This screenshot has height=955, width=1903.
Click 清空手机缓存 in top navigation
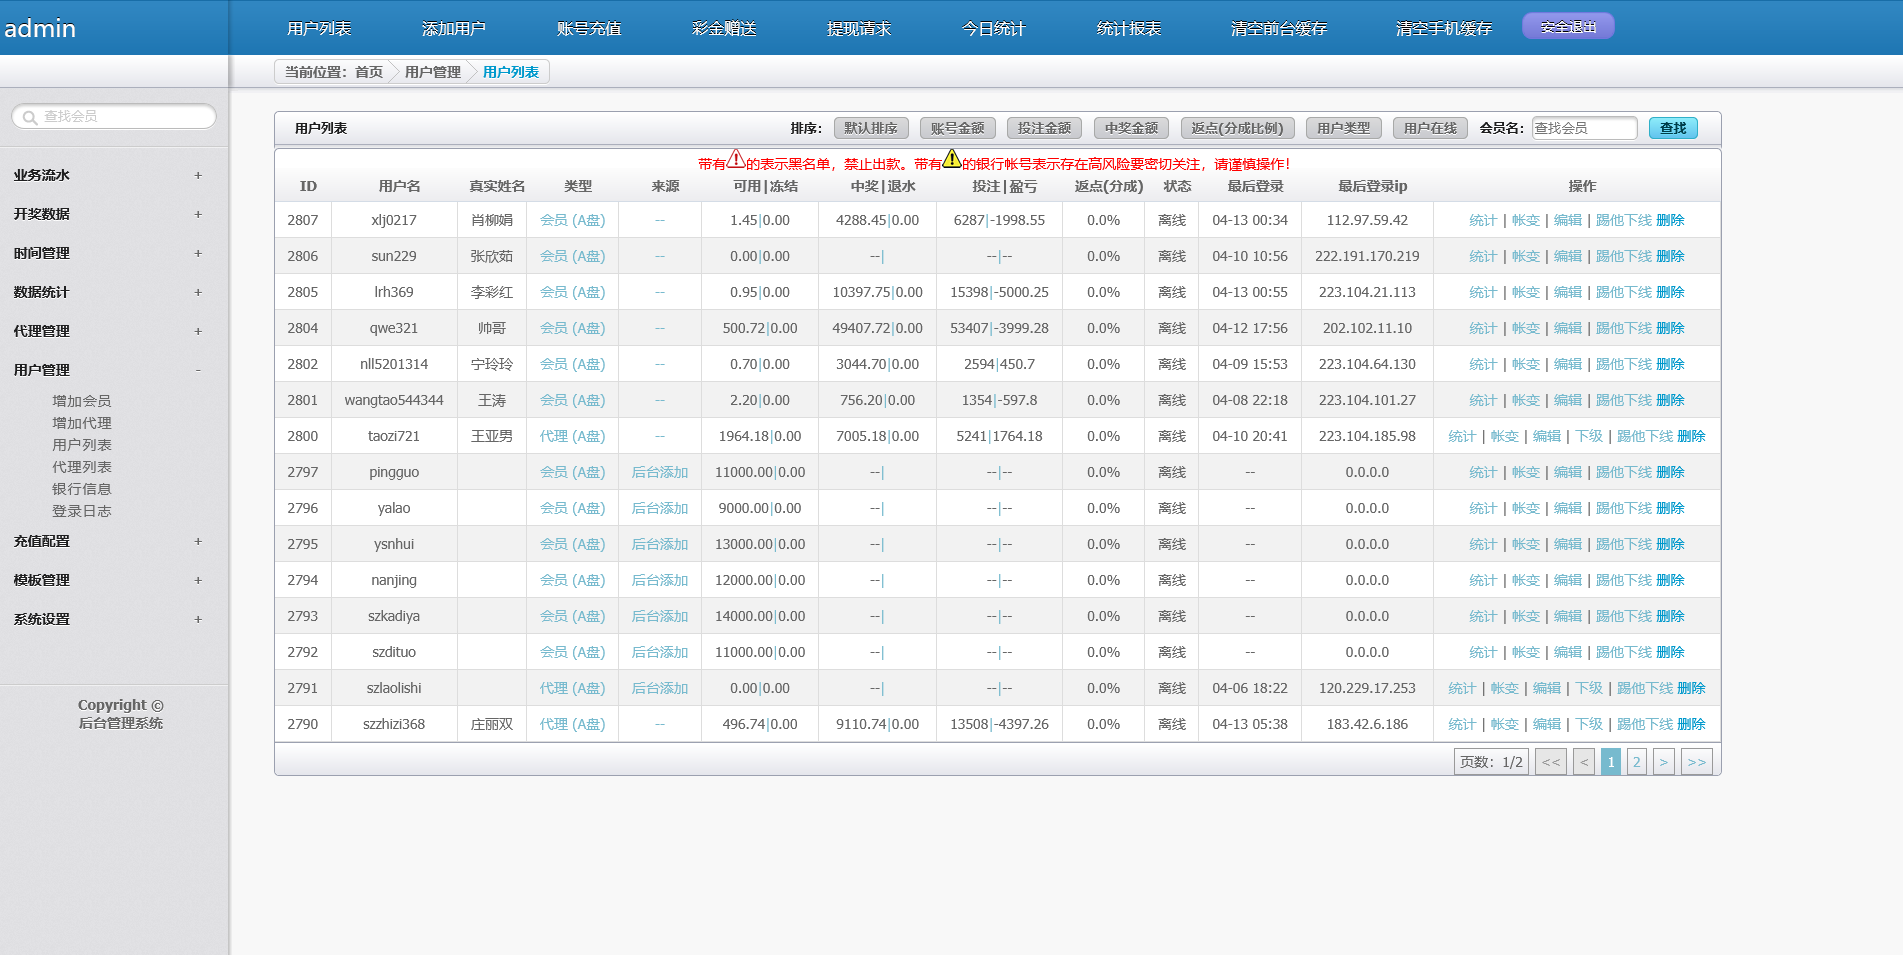[x=1444, y=29]
